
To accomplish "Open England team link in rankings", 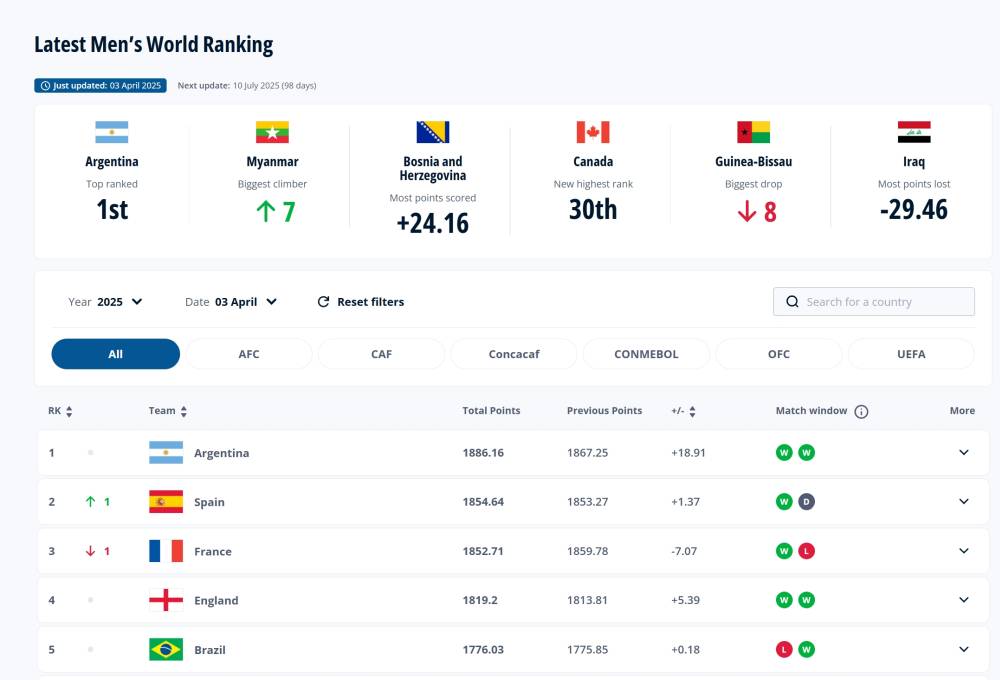I will pos(216,601).
